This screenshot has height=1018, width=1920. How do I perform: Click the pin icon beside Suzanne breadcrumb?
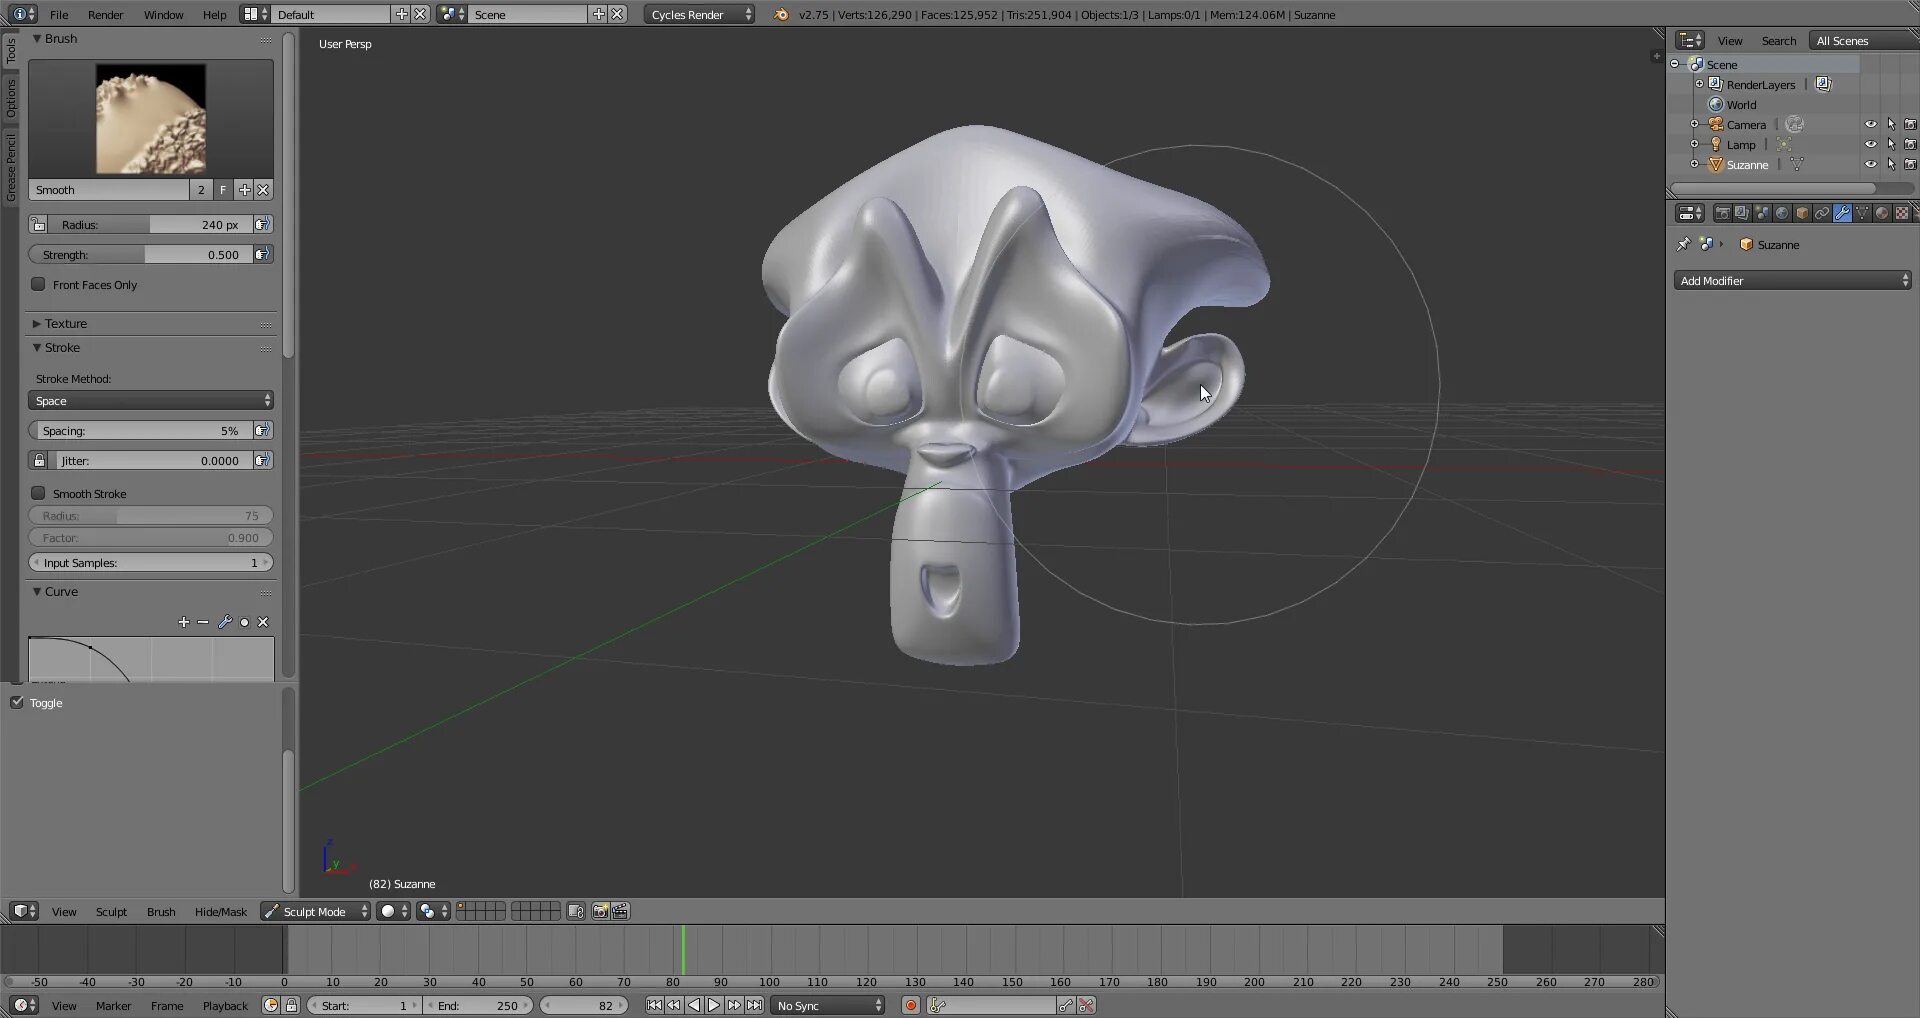(x=1684, y=244)
